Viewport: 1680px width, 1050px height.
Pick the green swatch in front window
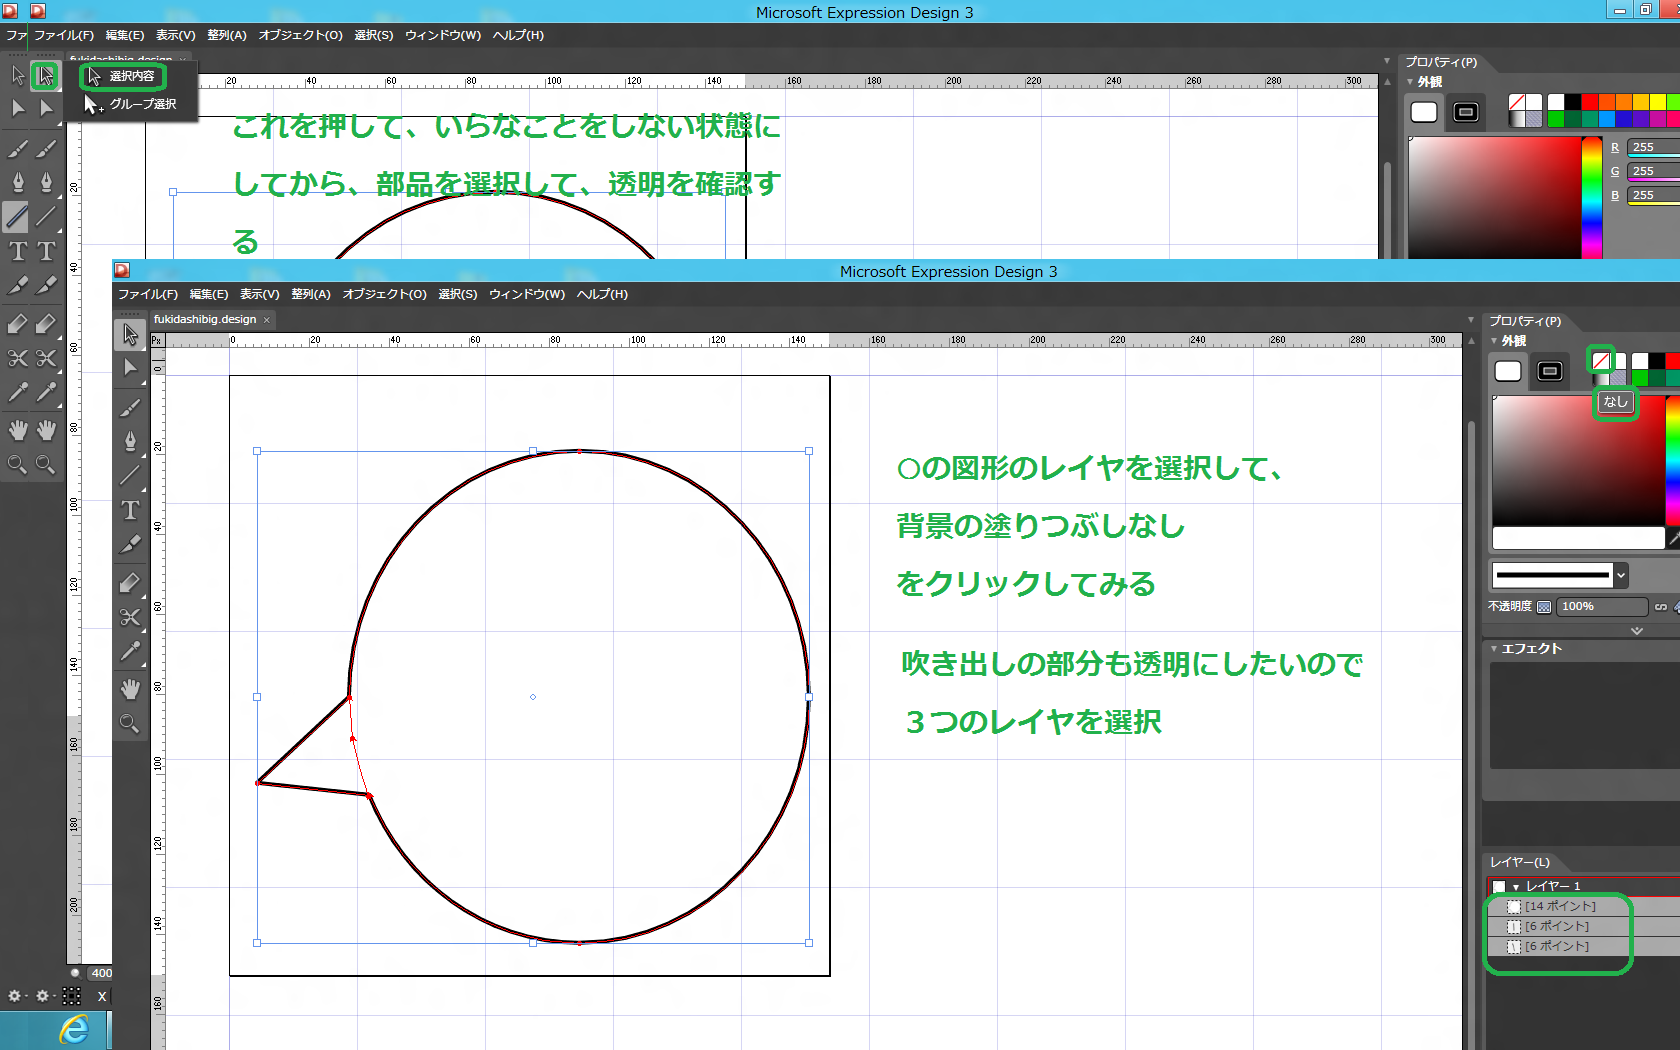click(x=1639, y=378)
